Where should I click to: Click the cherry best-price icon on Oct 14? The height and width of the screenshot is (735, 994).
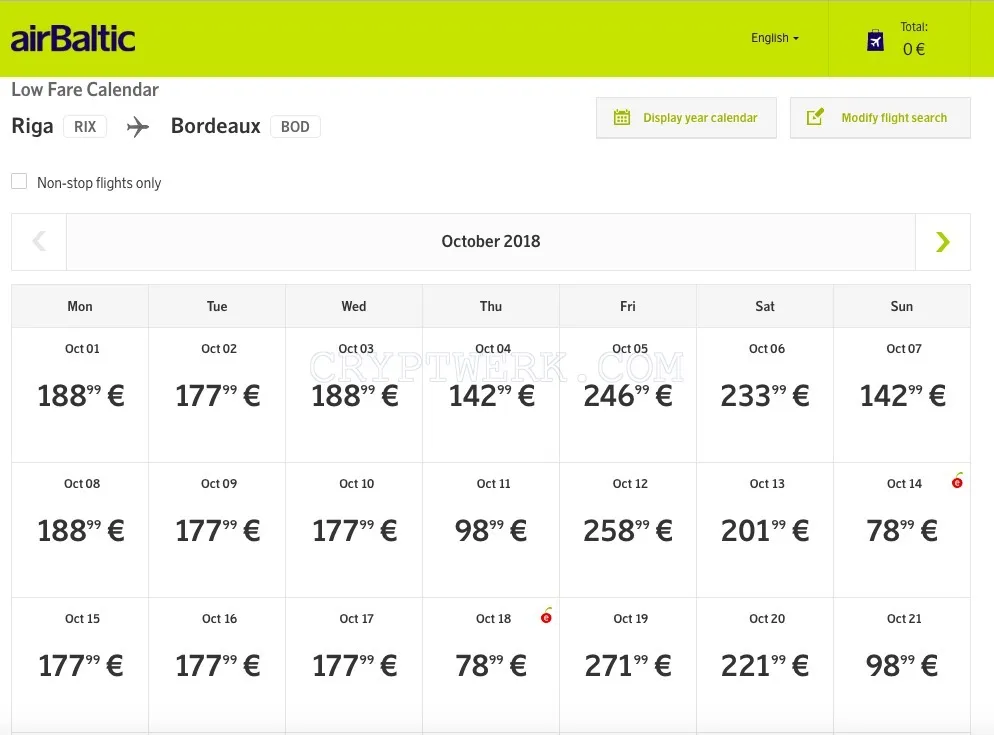pos(957,481)
